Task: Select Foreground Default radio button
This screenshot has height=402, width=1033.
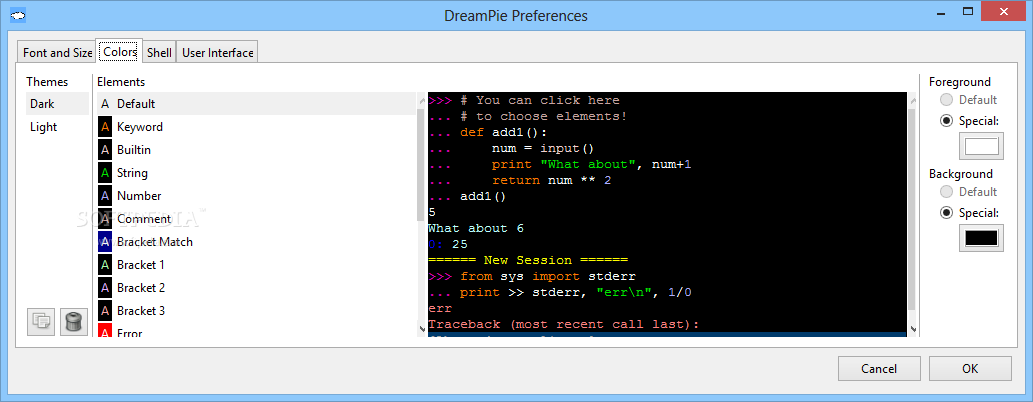Action: pos(947,100)
